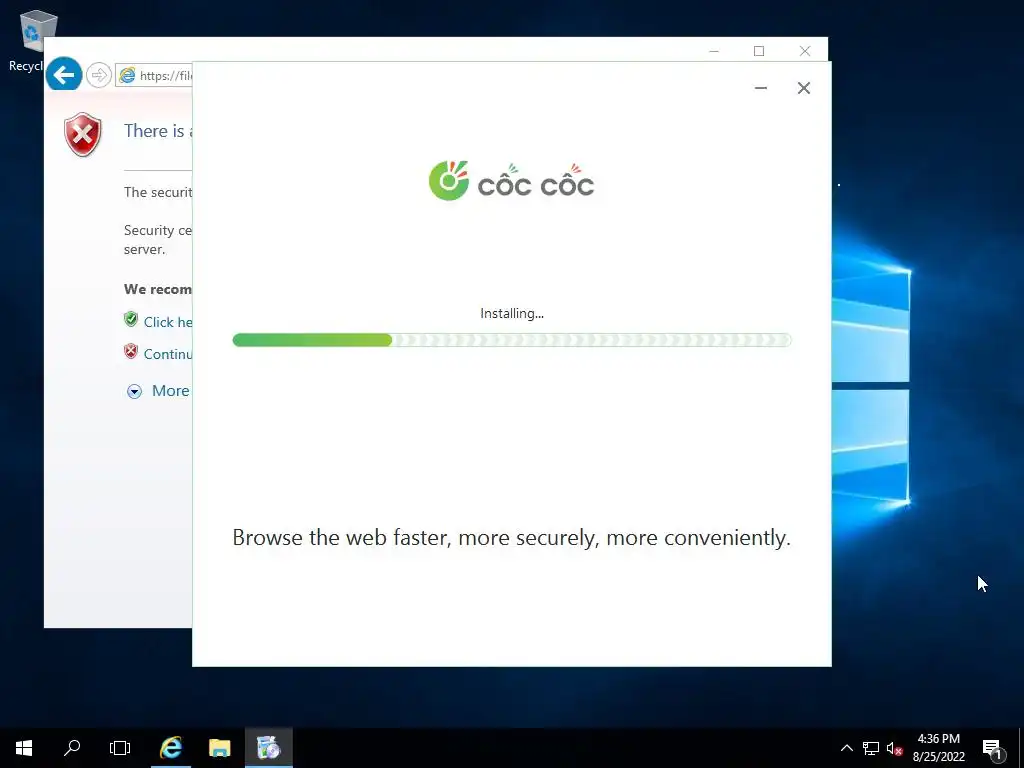Click the muted volume icon
1024x768 pixels.
pyautogui.click(x=894, y=748)
